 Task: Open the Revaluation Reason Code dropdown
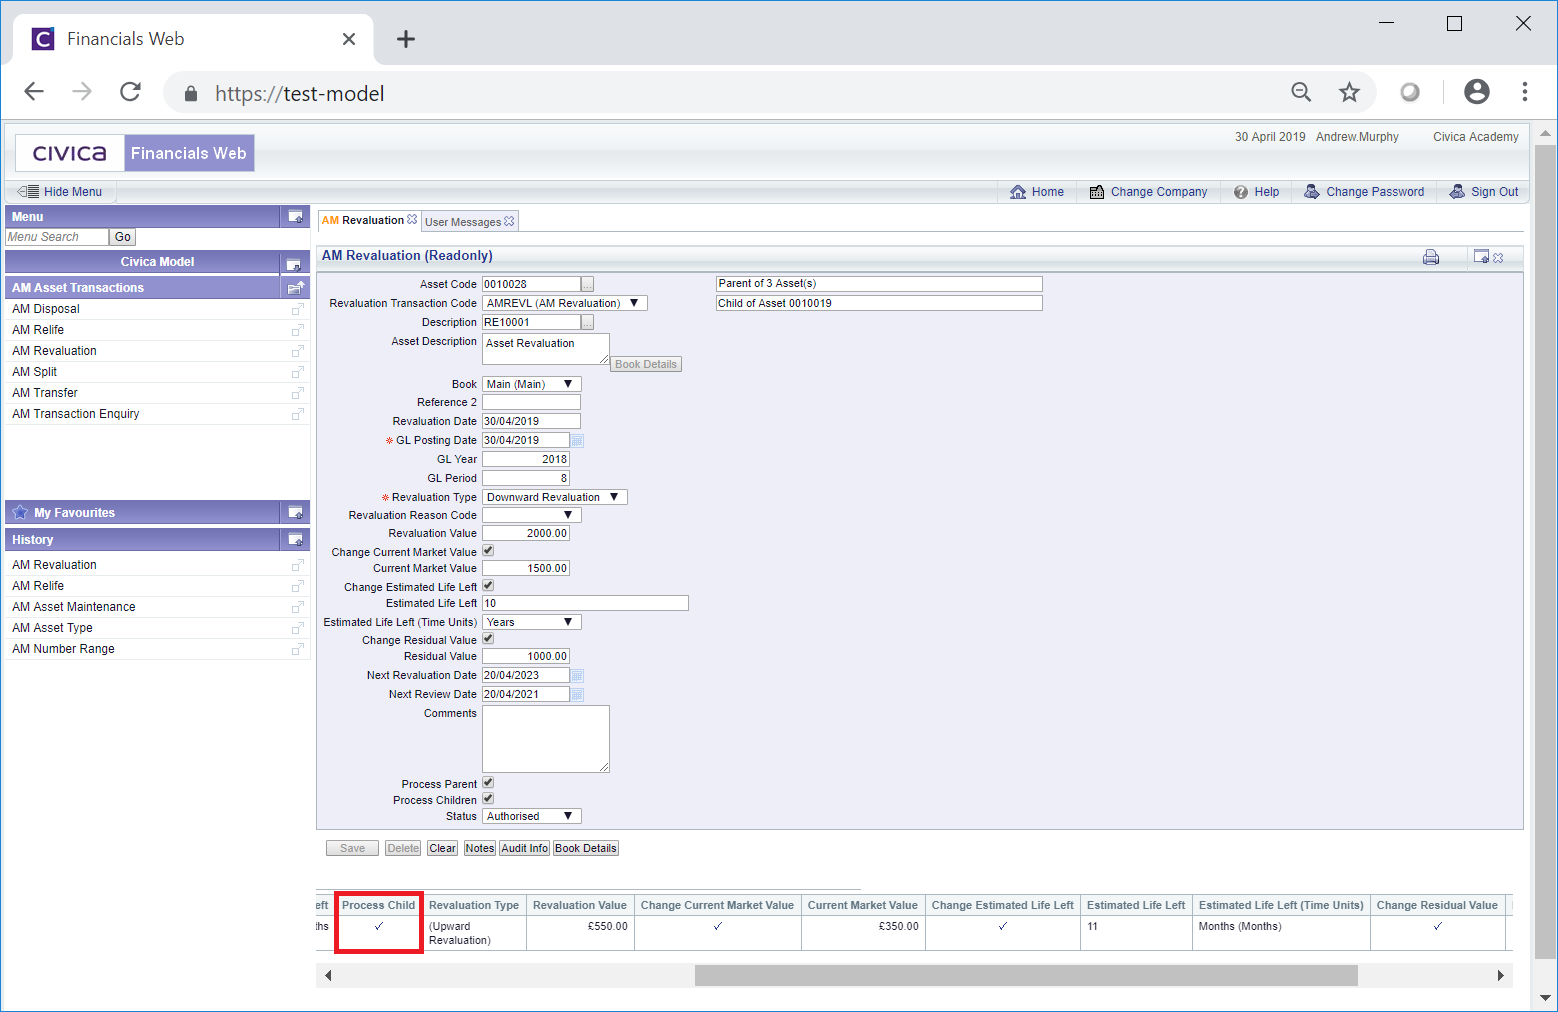pos(532,515)
